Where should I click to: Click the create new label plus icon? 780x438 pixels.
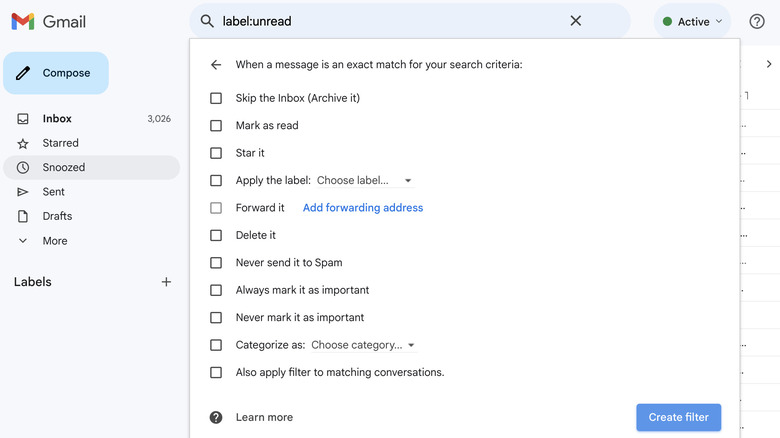click(x=166, y=282)
